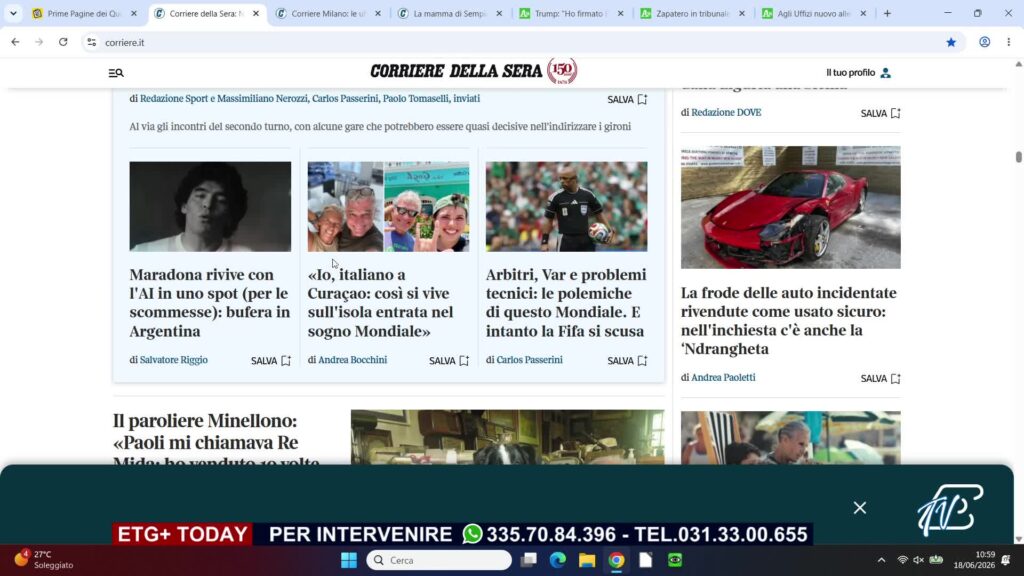Image resolution: width=1024 pixels, height=576 pixels.
Task: Save the Redazione Sport article
Action: click(627, 99)
